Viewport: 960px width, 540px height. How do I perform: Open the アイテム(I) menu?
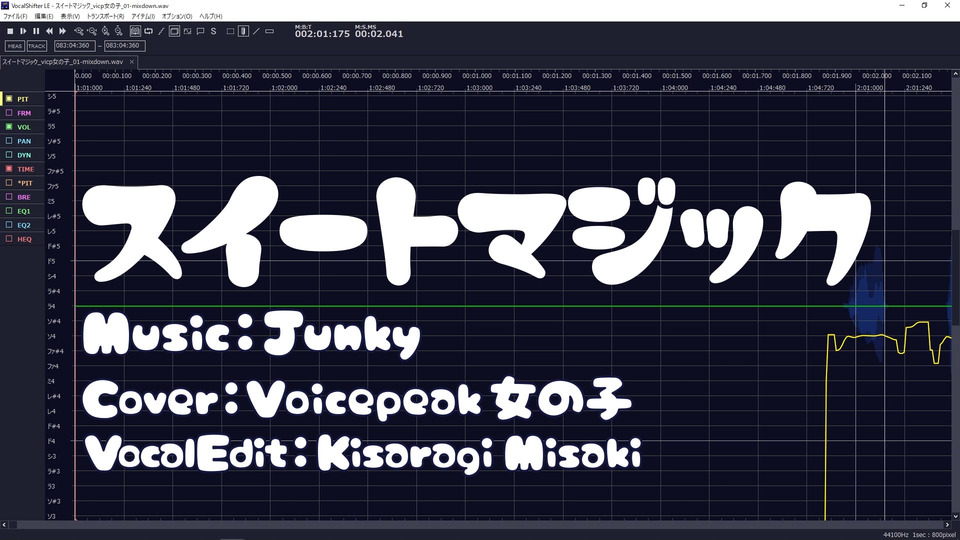143,17
